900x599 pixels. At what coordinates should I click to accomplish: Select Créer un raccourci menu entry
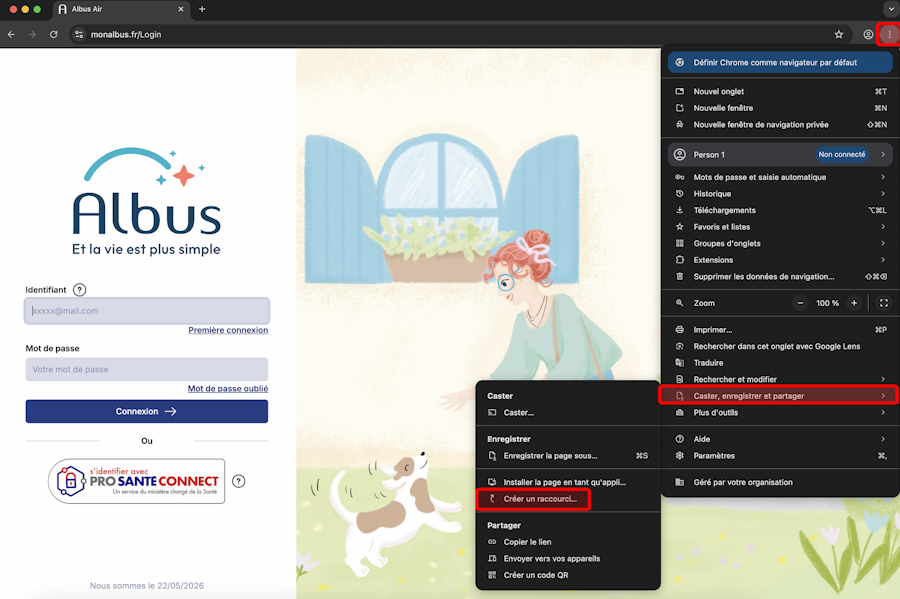coord(533,499)
